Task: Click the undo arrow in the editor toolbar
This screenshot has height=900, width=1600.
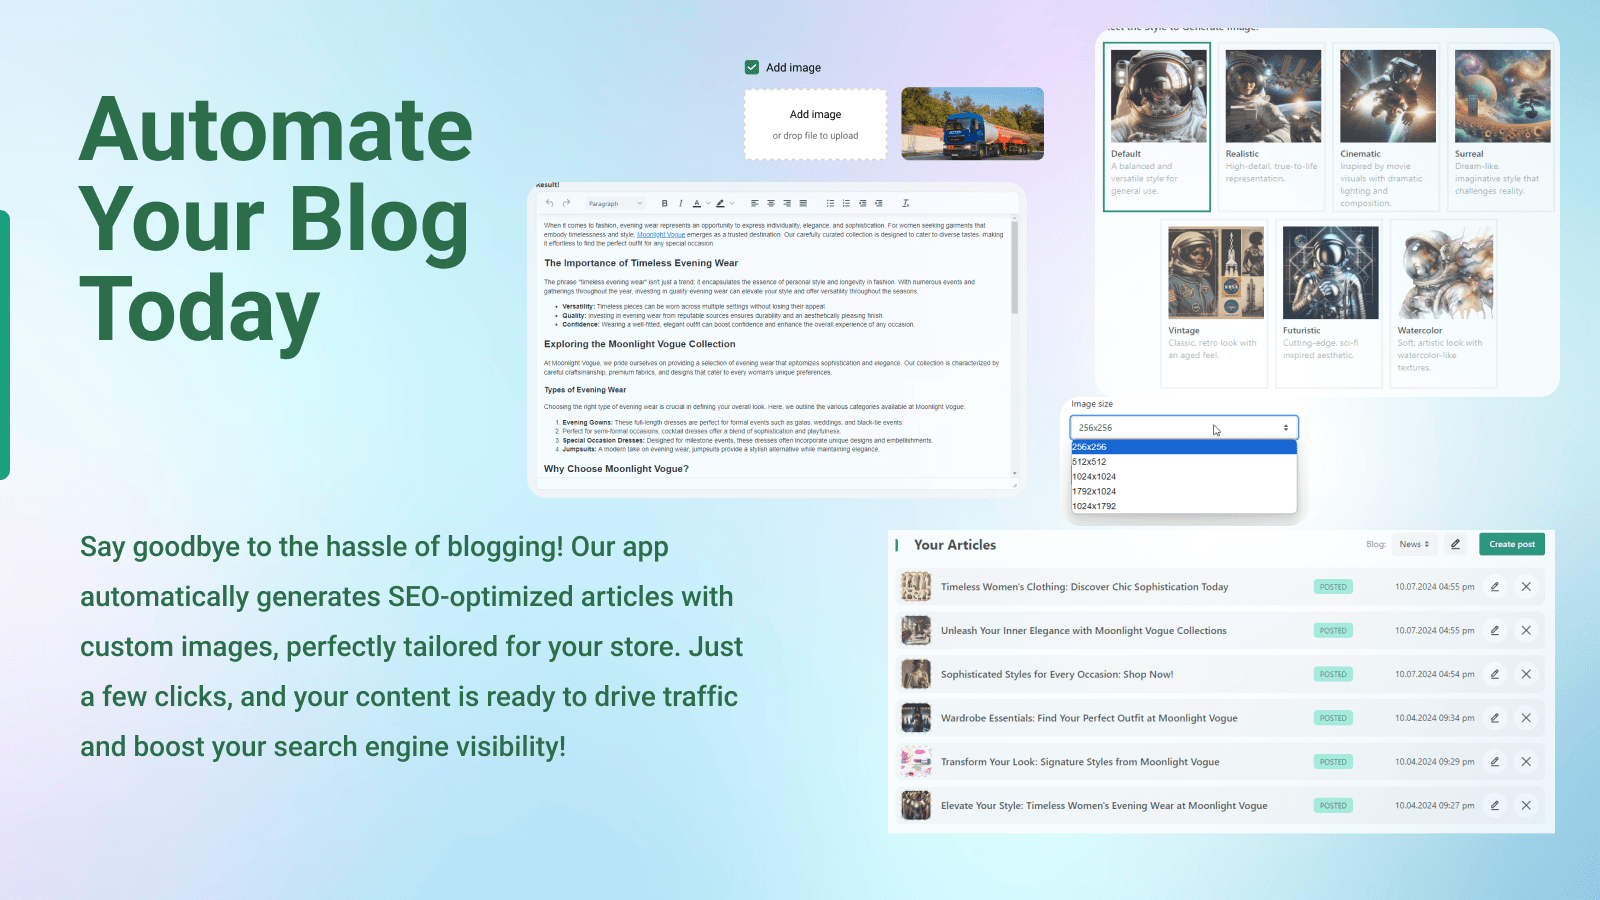Action: 549,203
